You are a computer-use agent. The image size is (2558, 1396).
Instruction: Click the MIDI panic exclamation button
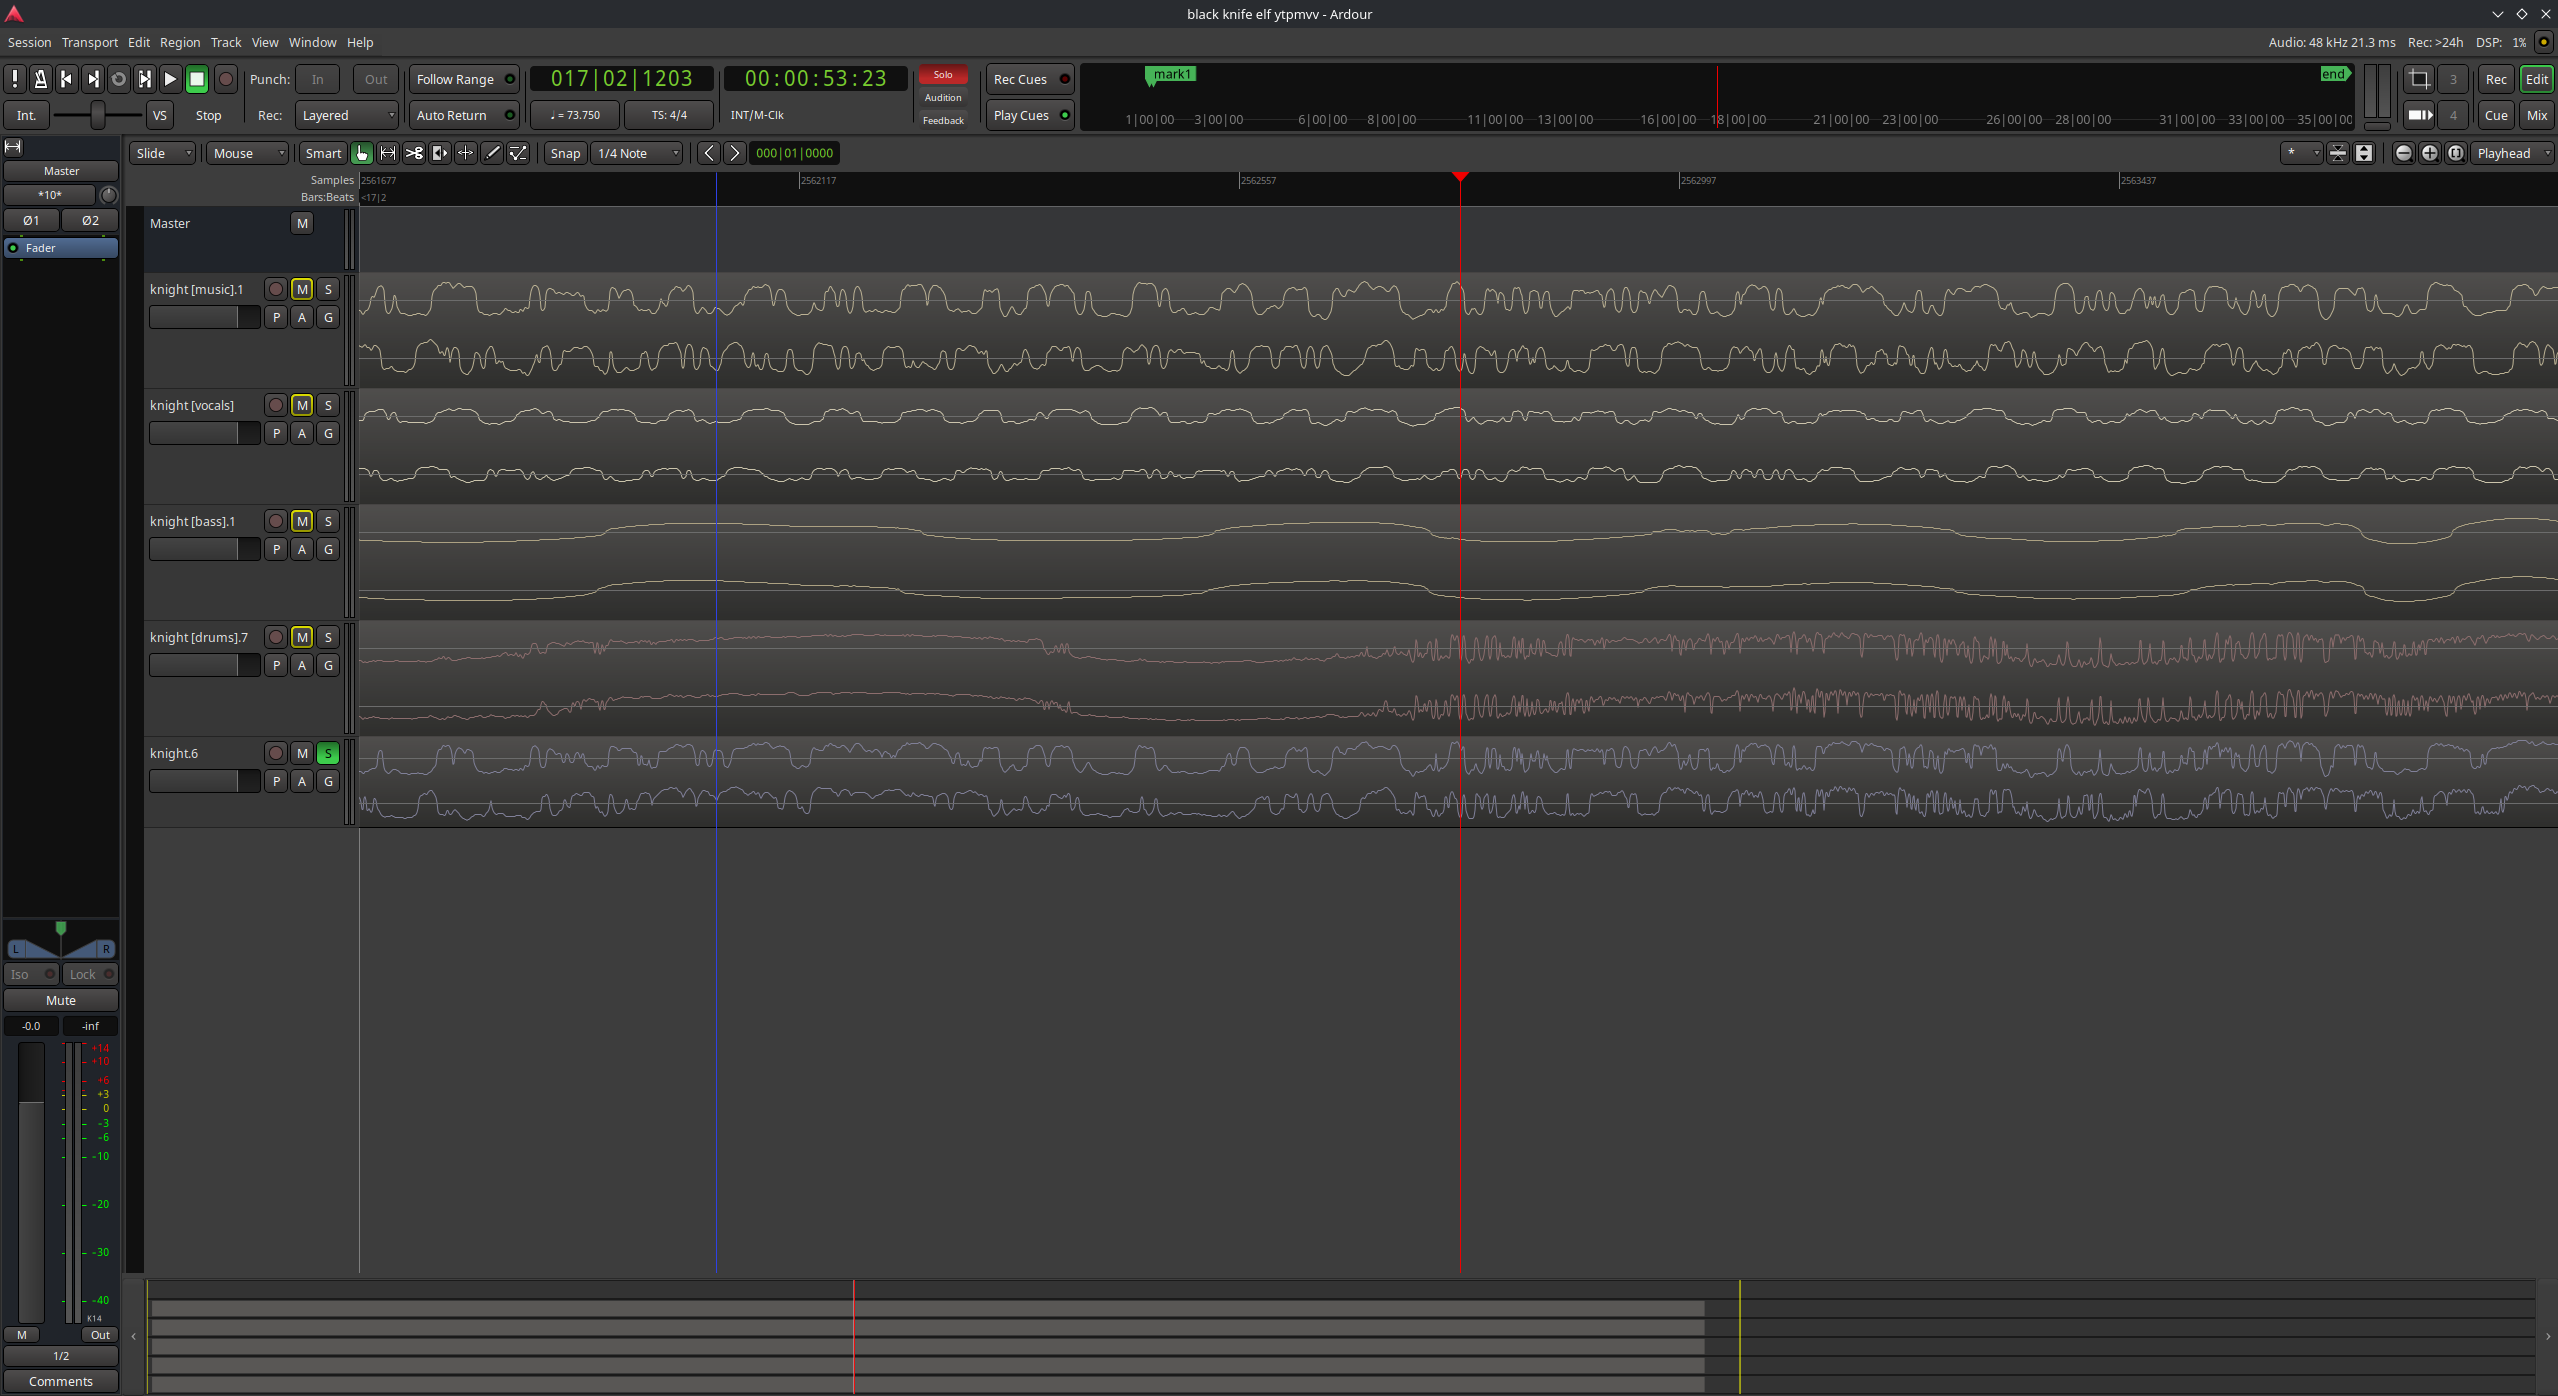pyautogui.click(x=15, y=79)
